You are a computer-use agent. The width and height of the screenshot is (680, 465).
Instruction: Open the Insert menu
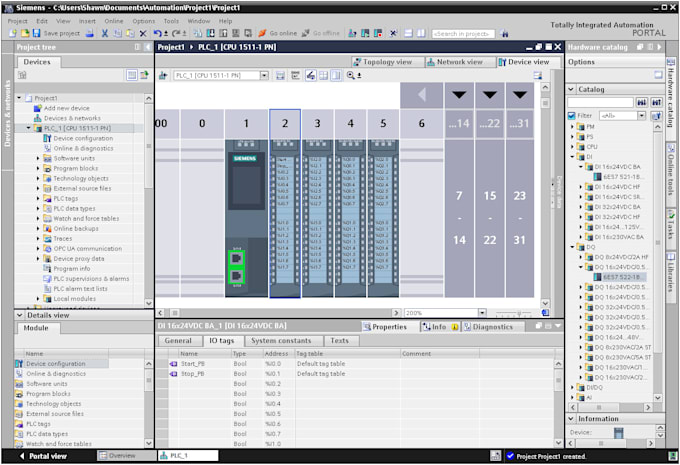point(87,21)
